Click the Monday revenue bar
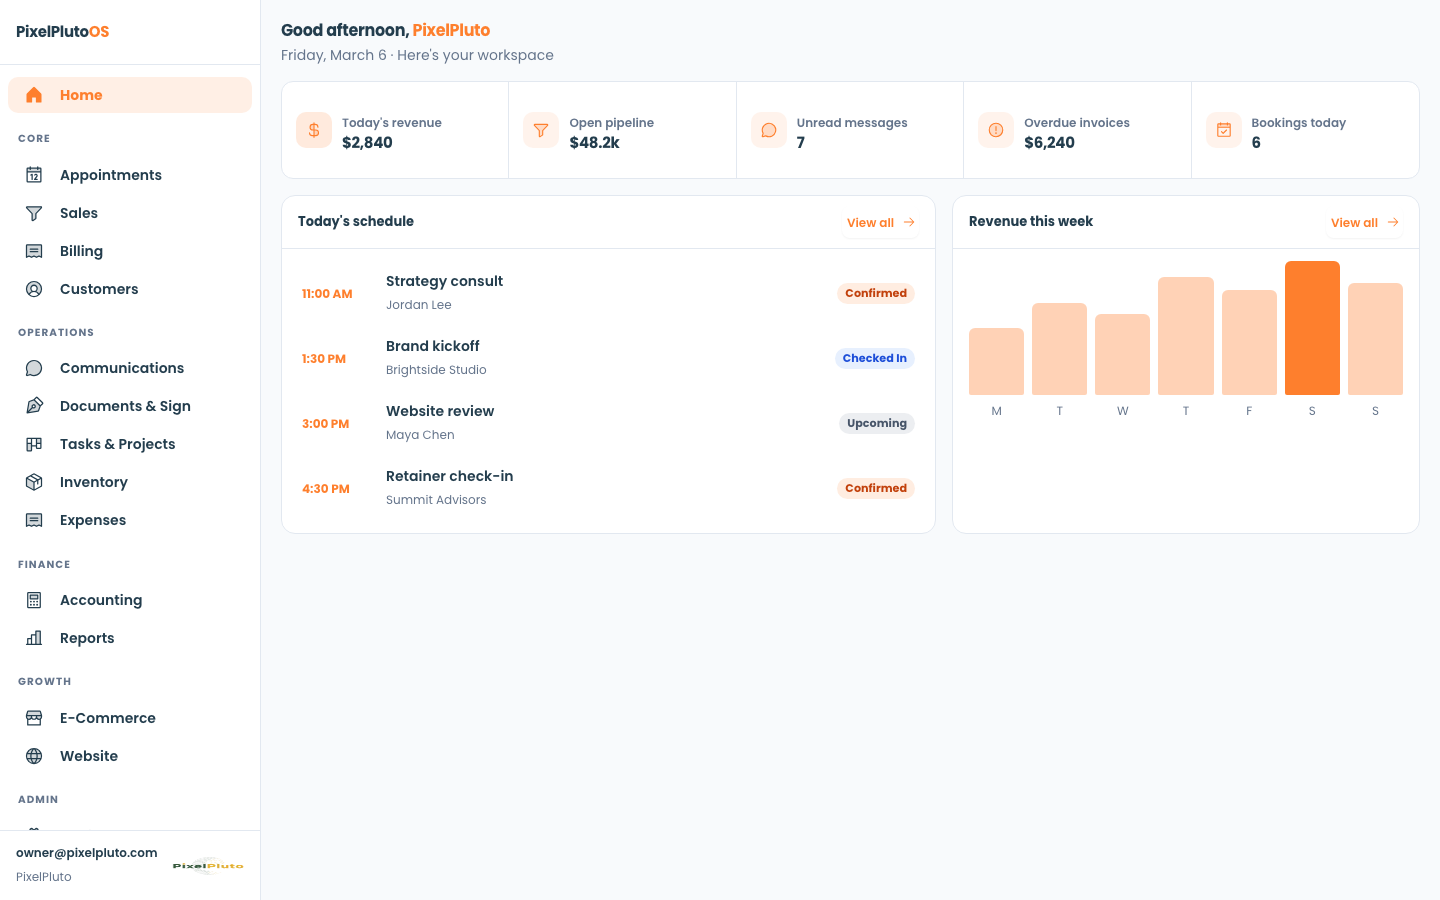Image resolution: width=1440 pixels, height=900 pixels. click(x=996, y=361)
